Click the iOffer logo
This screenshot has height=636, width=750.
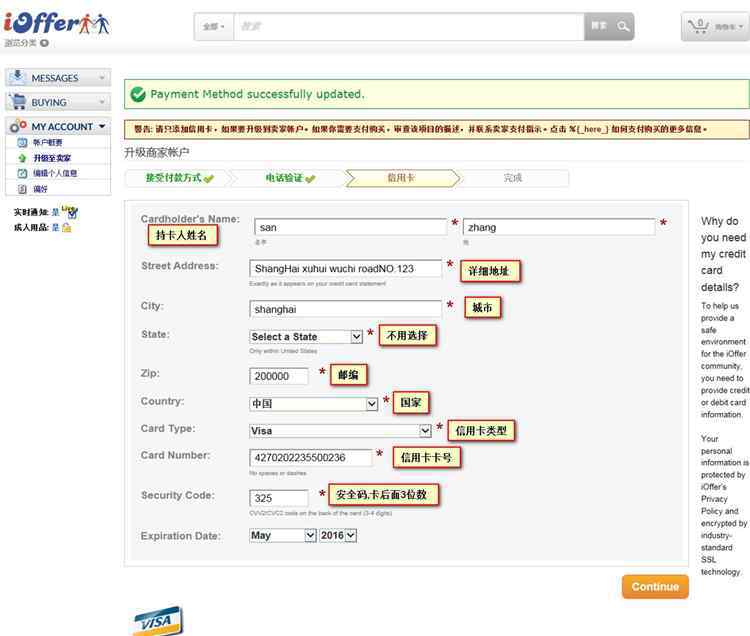click(x=56, y=24)
